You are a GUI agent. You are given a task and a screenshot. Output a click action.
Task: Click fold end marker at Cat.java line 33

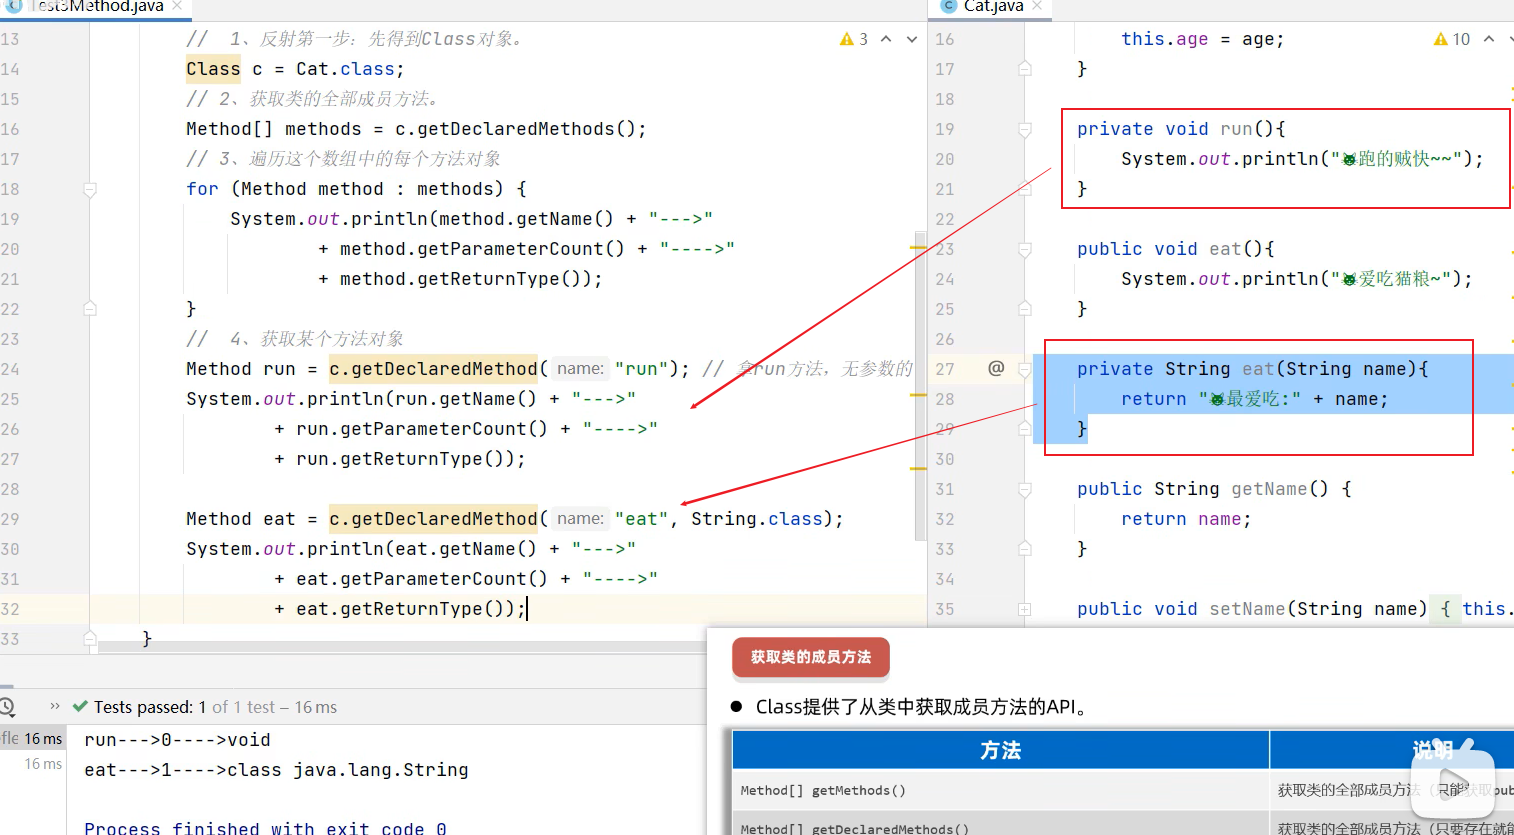[1025, 549]
